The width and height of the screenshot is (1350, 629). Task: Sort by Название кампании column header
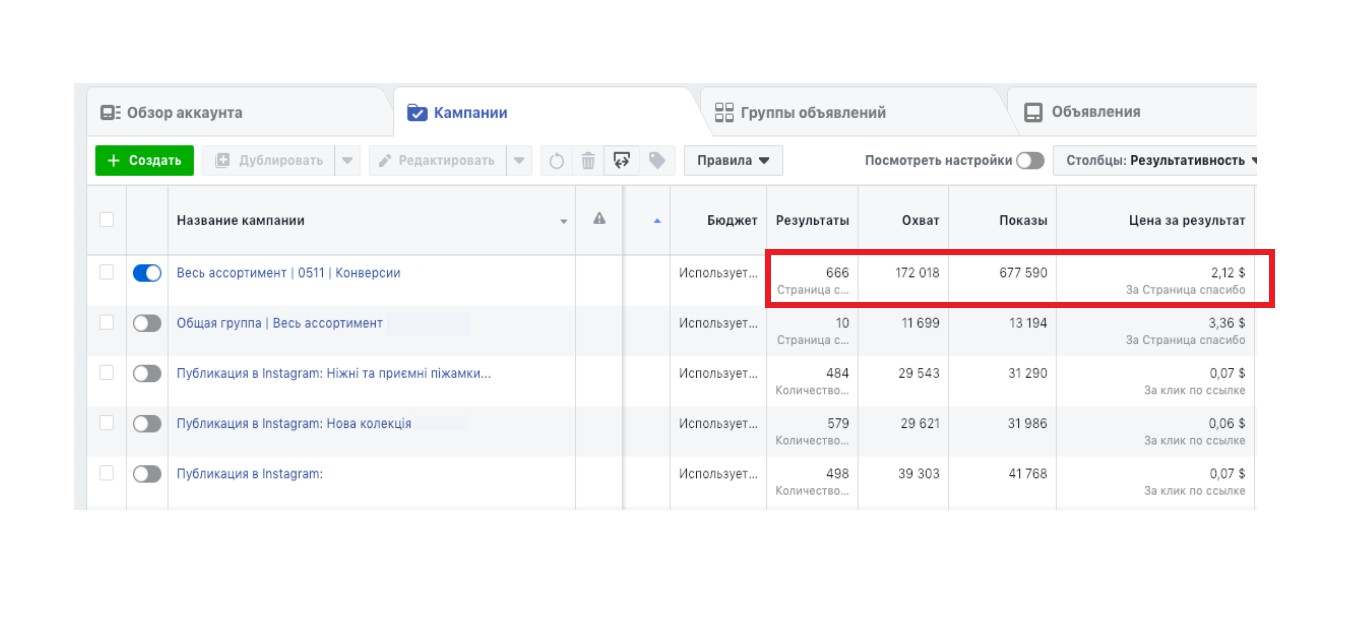pyautogui.click(x=241, y=220)
